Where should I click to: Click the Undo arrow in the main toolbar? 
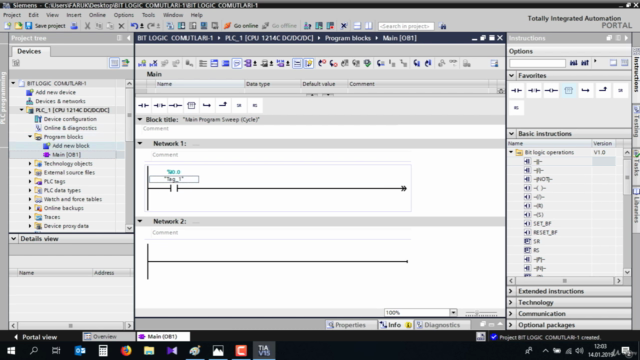(134, 26)
